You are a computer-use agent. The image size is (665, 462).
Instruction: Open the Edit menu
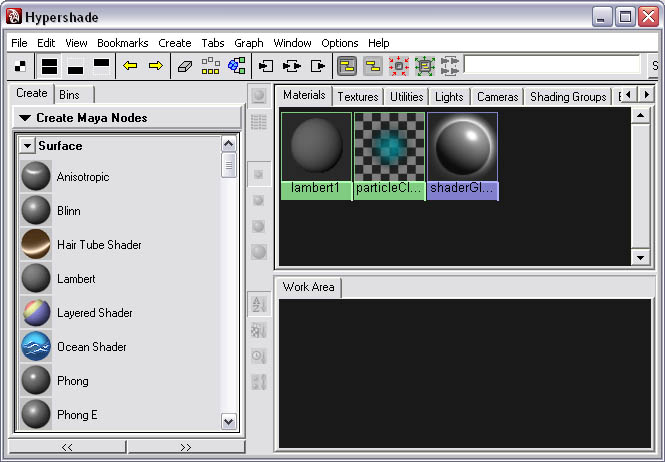46,43
